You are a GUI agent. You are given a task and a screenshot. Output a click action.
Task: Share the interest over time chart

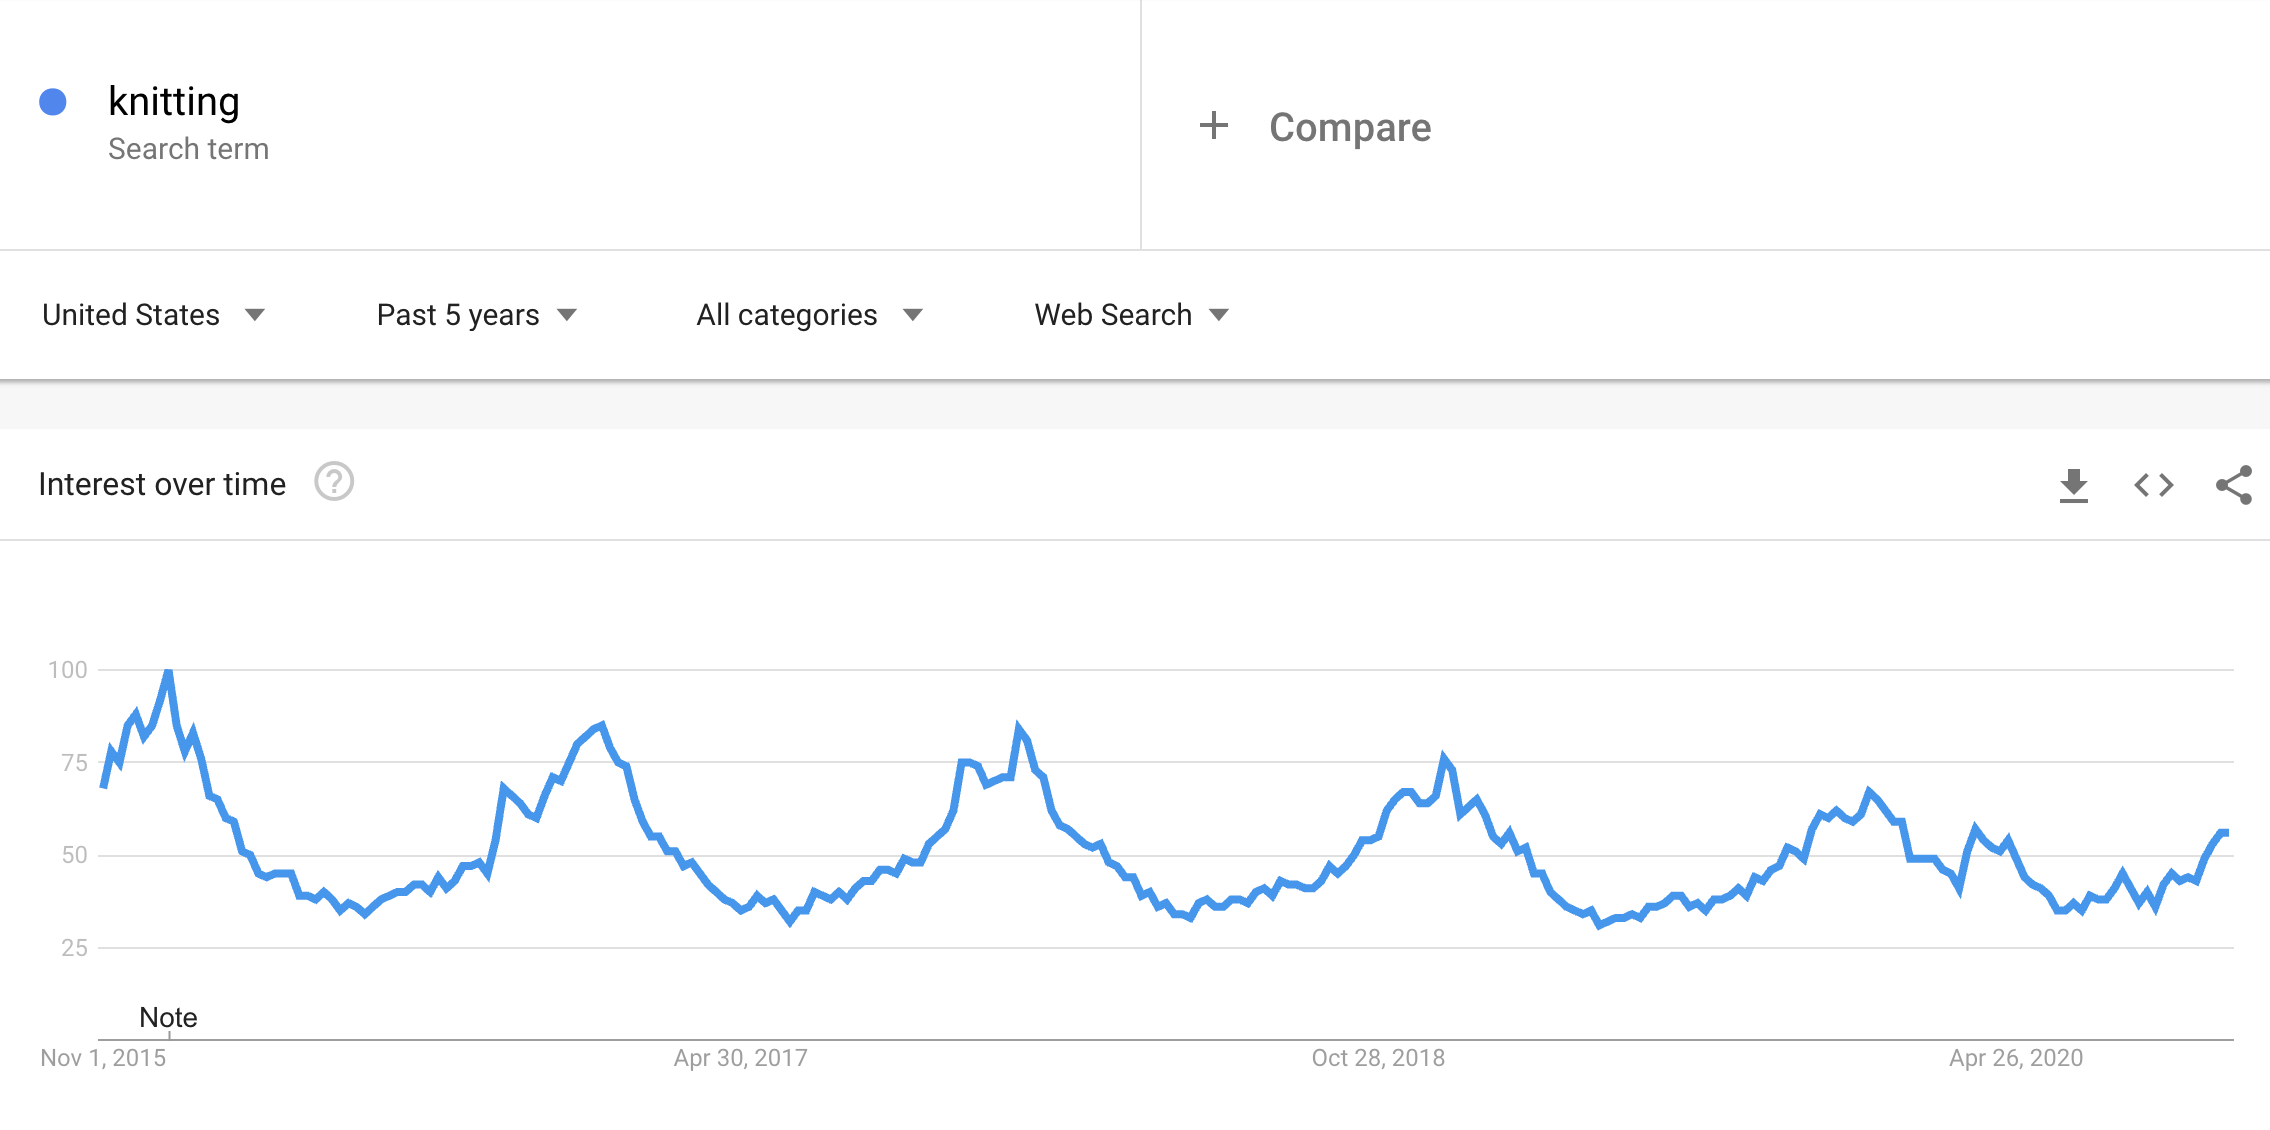pos(2234,485)
